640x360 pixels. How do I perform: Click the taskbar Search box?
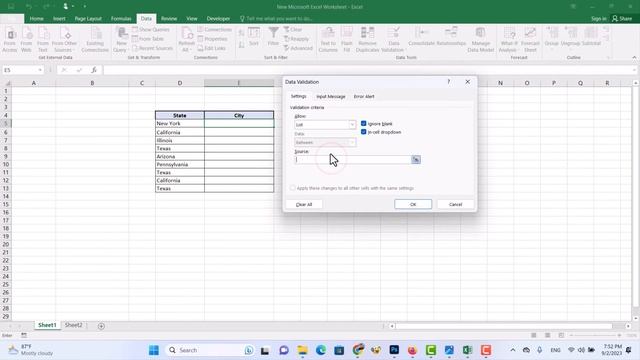(211, 350)
